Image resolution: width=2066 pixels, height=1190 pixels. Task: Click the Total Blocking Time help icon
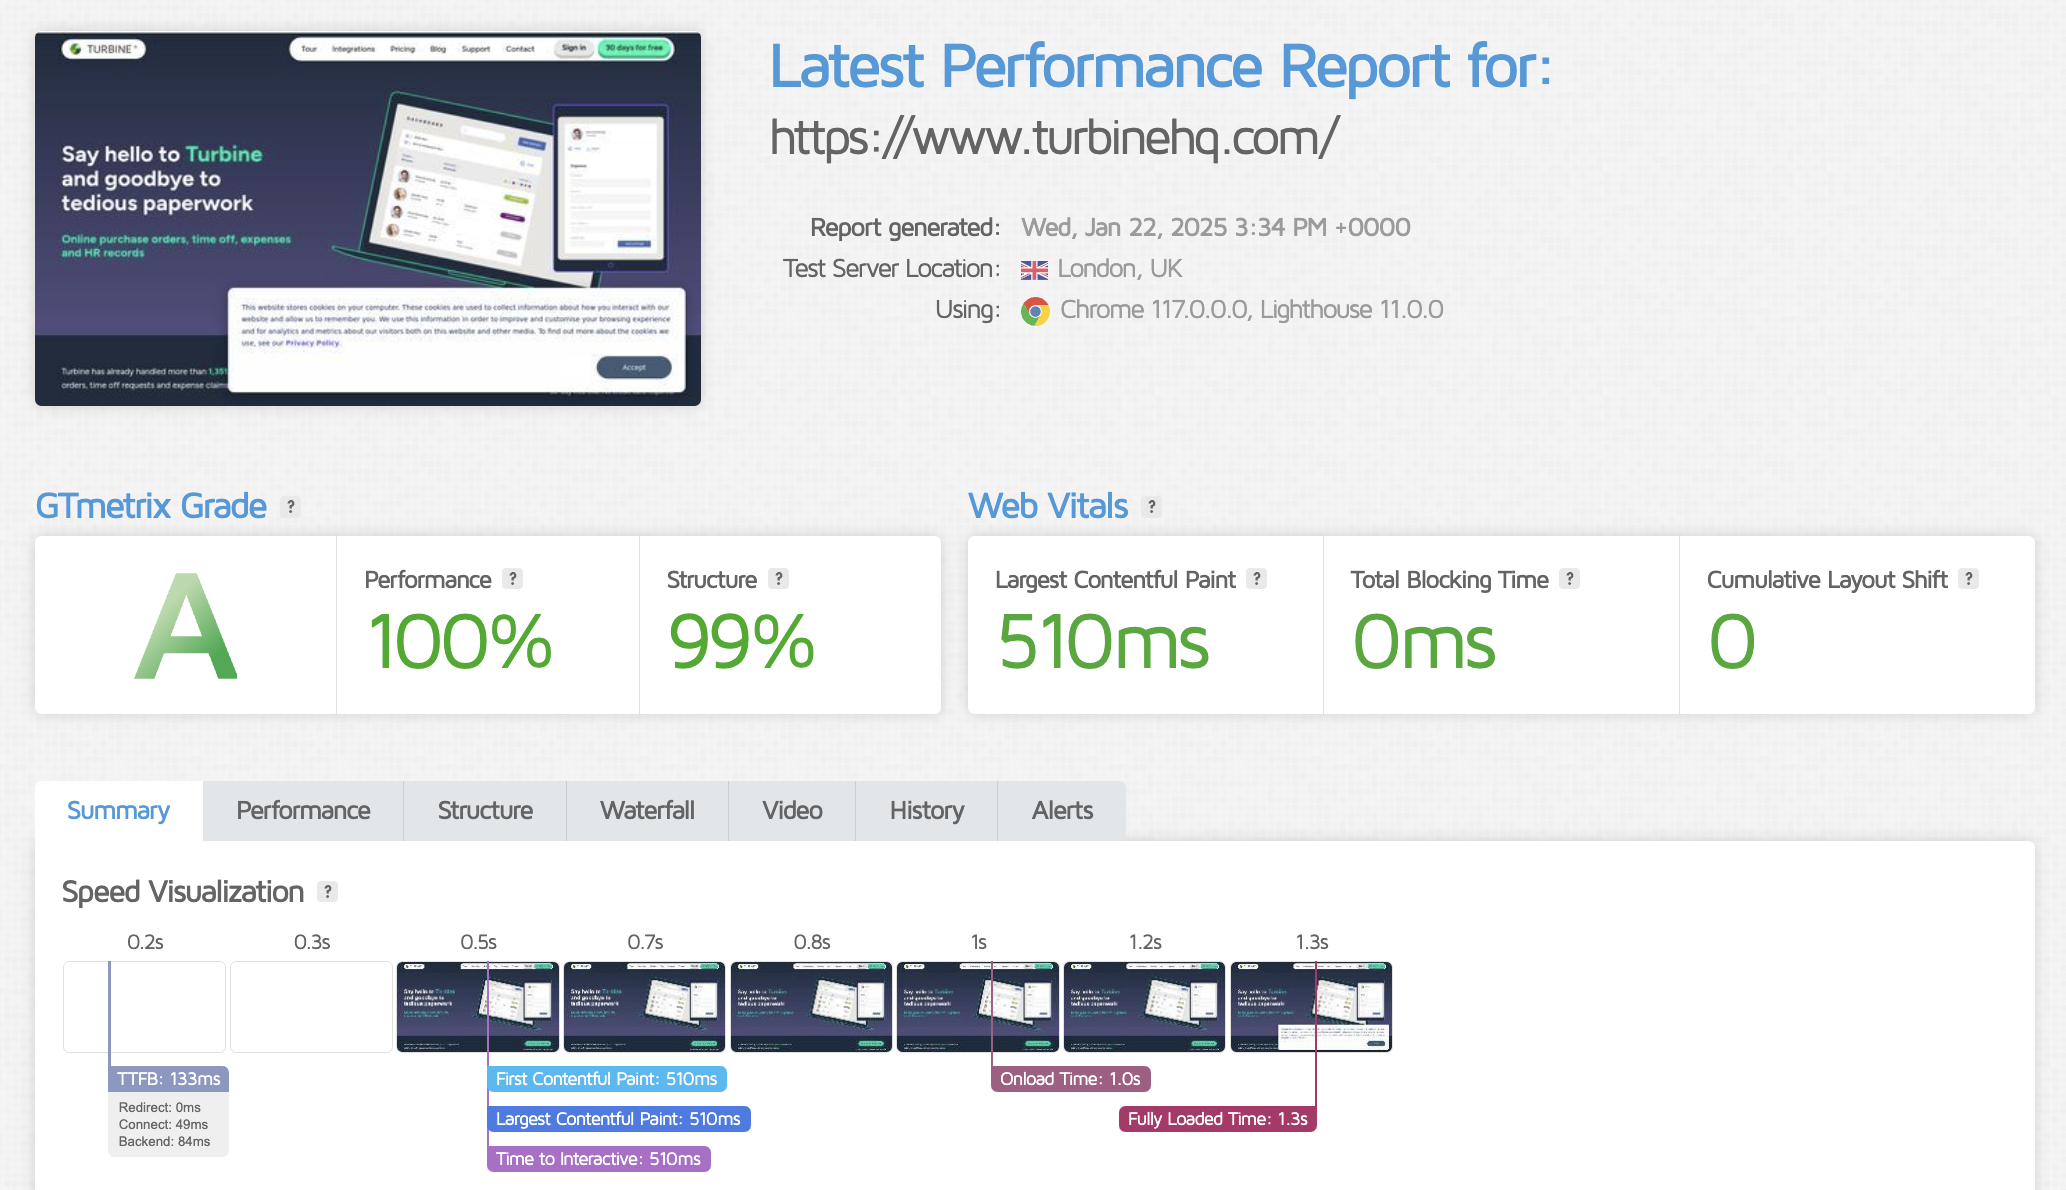[1570, 579]
